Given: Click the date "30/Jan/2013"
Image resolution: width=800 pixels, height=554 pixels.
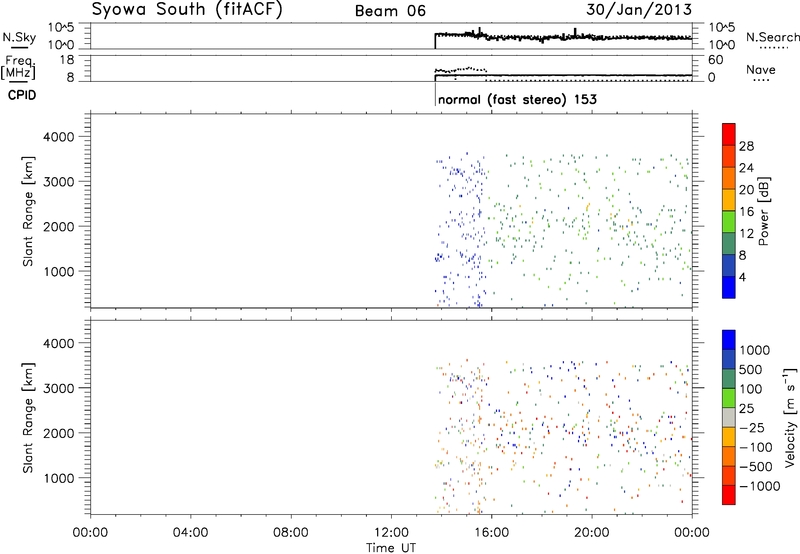Looking at the screenshot, I should [639, 9].
